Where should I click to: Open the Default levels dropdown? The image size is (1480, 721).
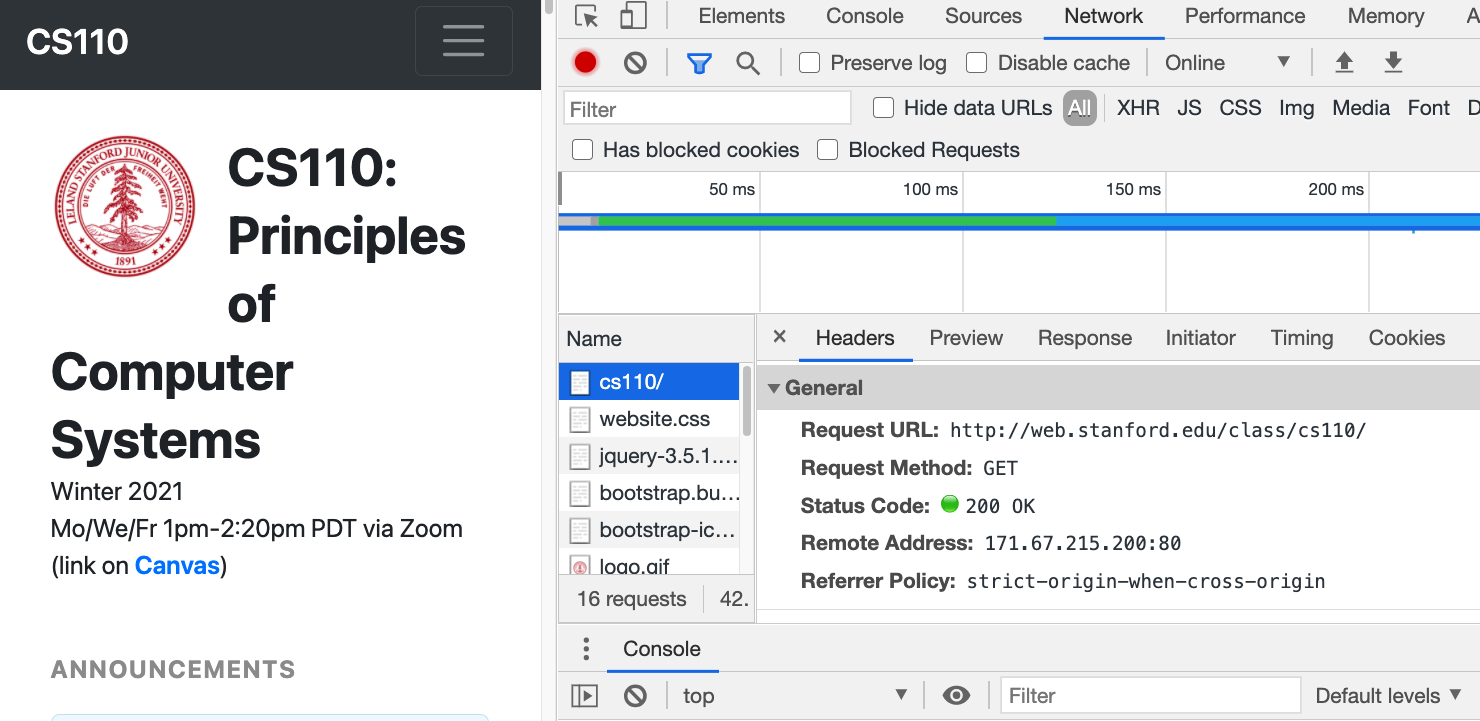(1388, 695)
